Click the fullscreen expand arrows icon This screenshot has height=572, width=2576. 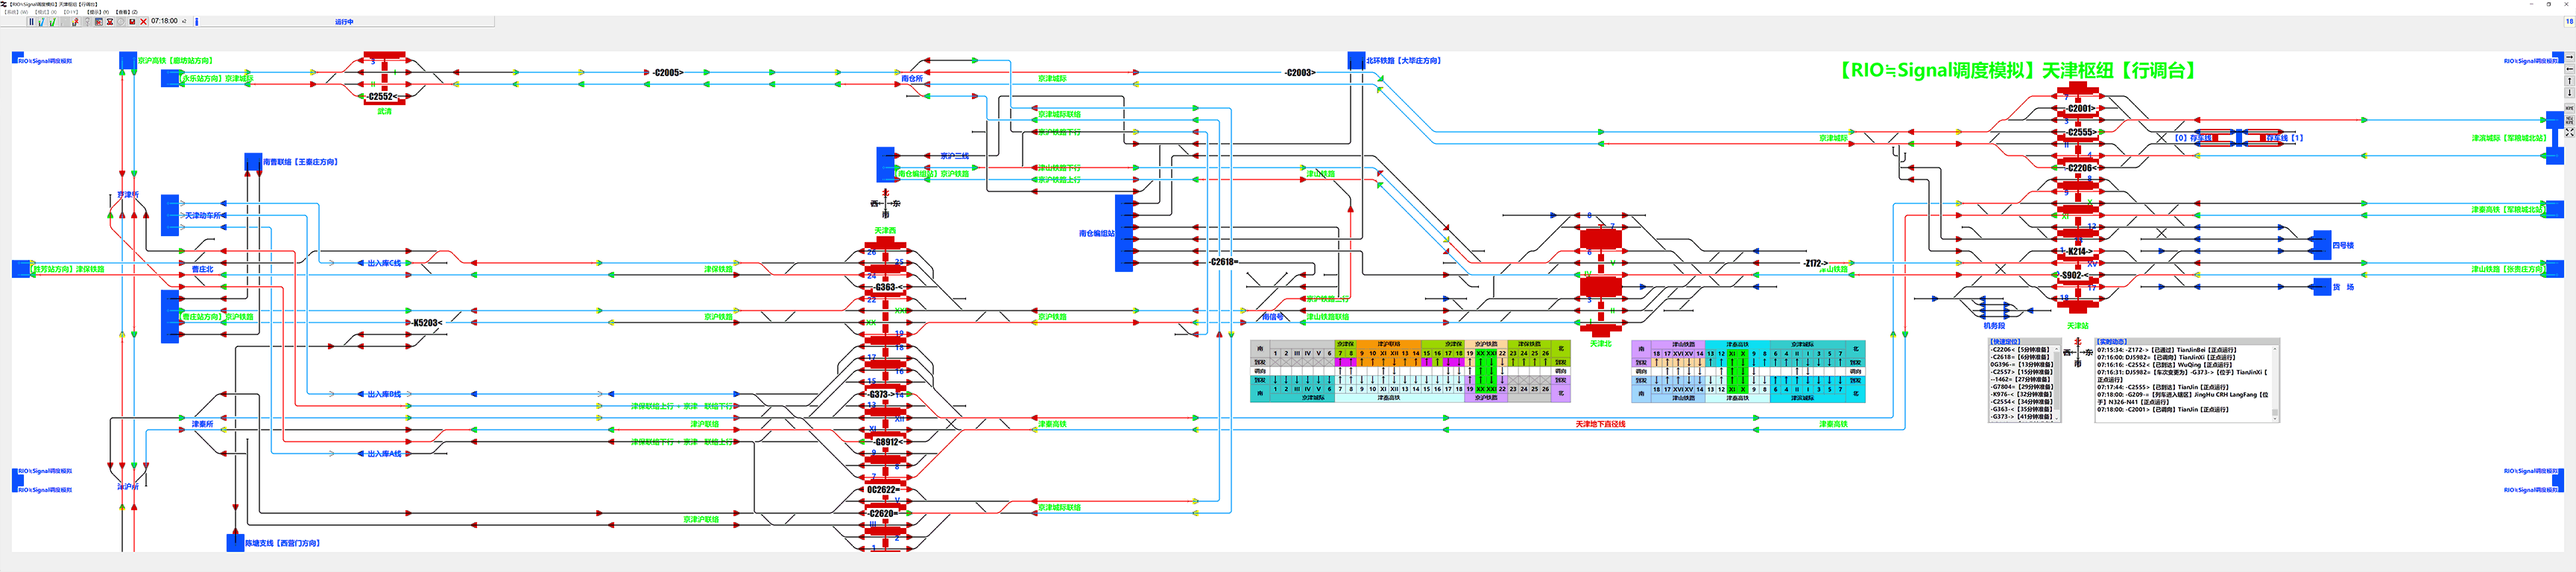(x=2569, y=132)
